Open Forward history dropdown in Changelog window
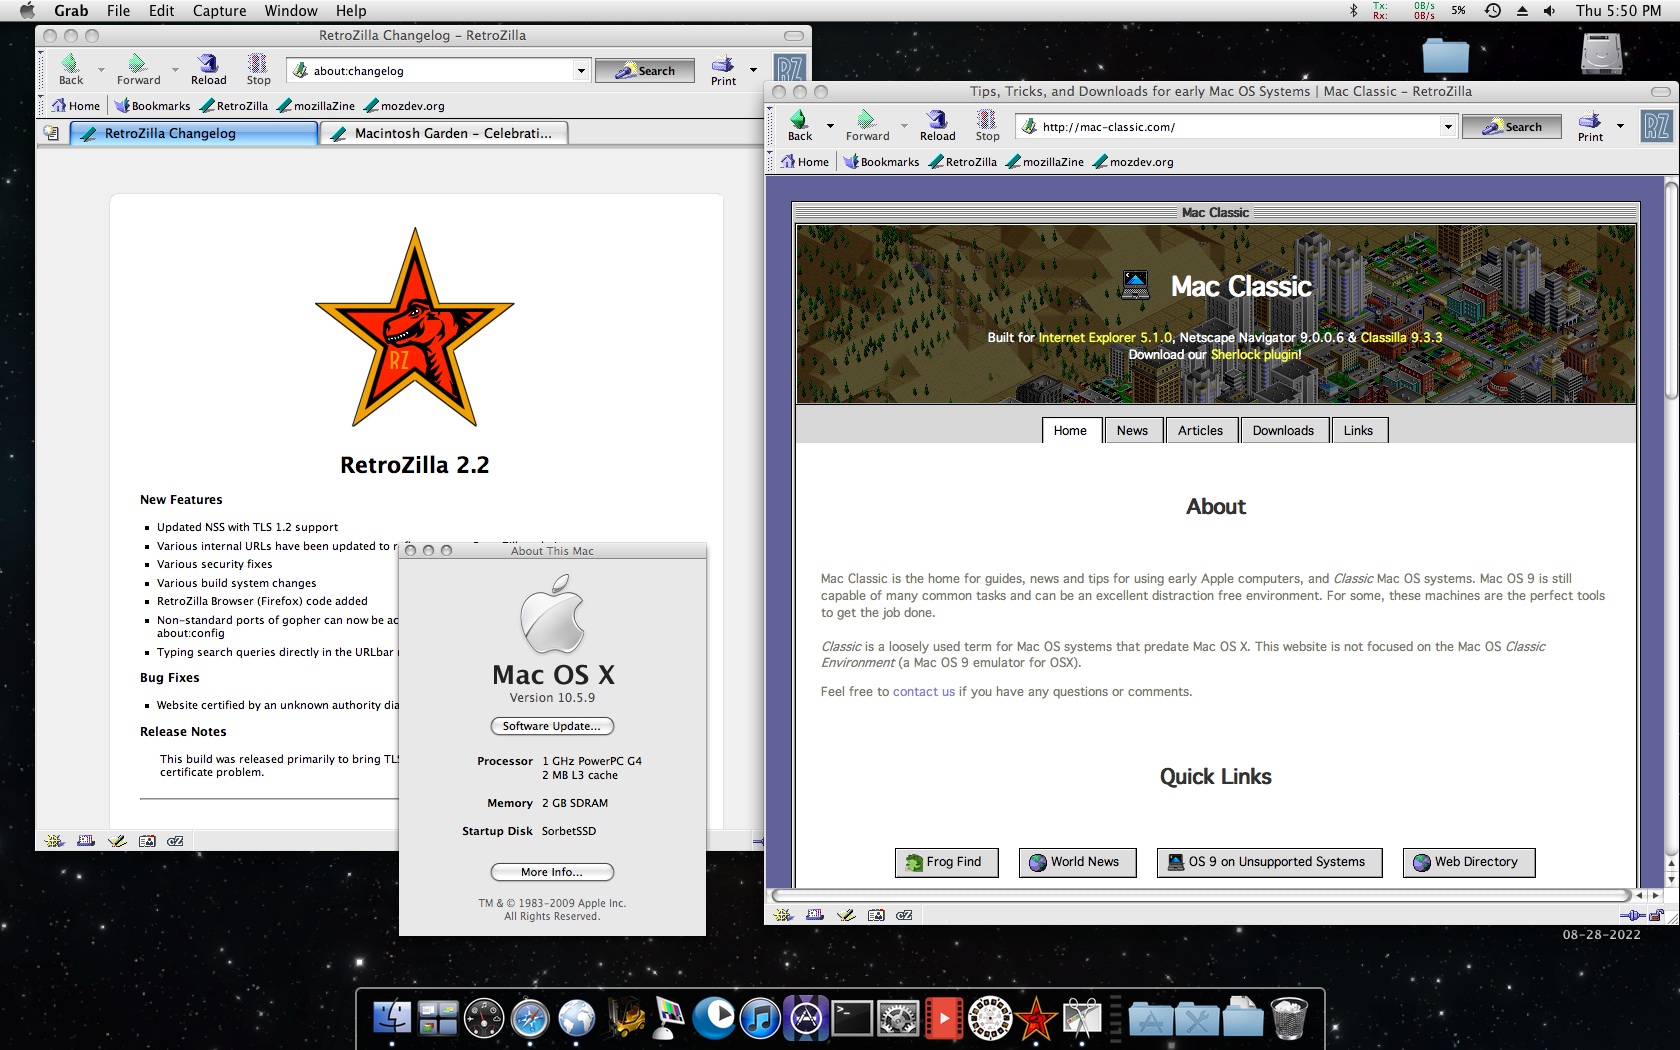The height and width of the screenshot is (1050, 1680). [175, 70]
